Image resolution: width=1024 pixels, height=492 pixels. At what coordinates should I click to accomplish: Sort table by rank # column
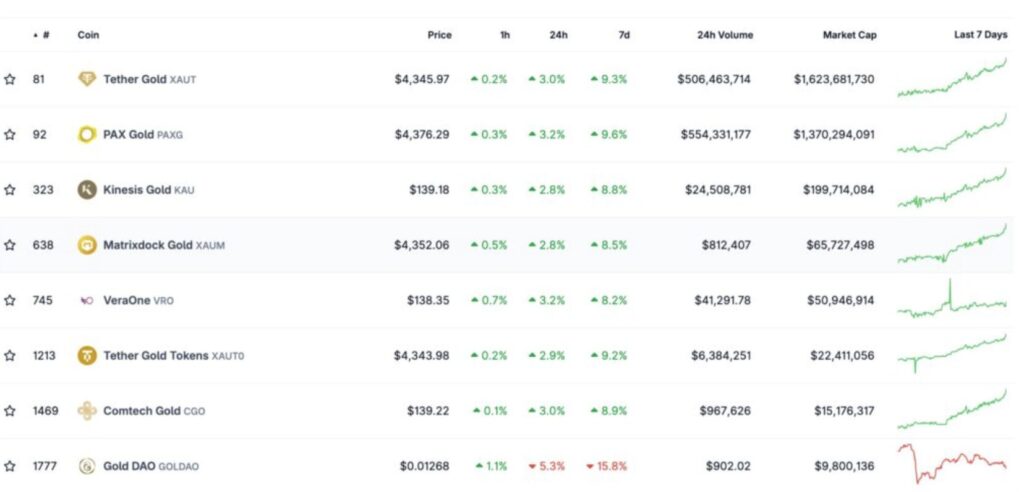click(x=42, y=35)
